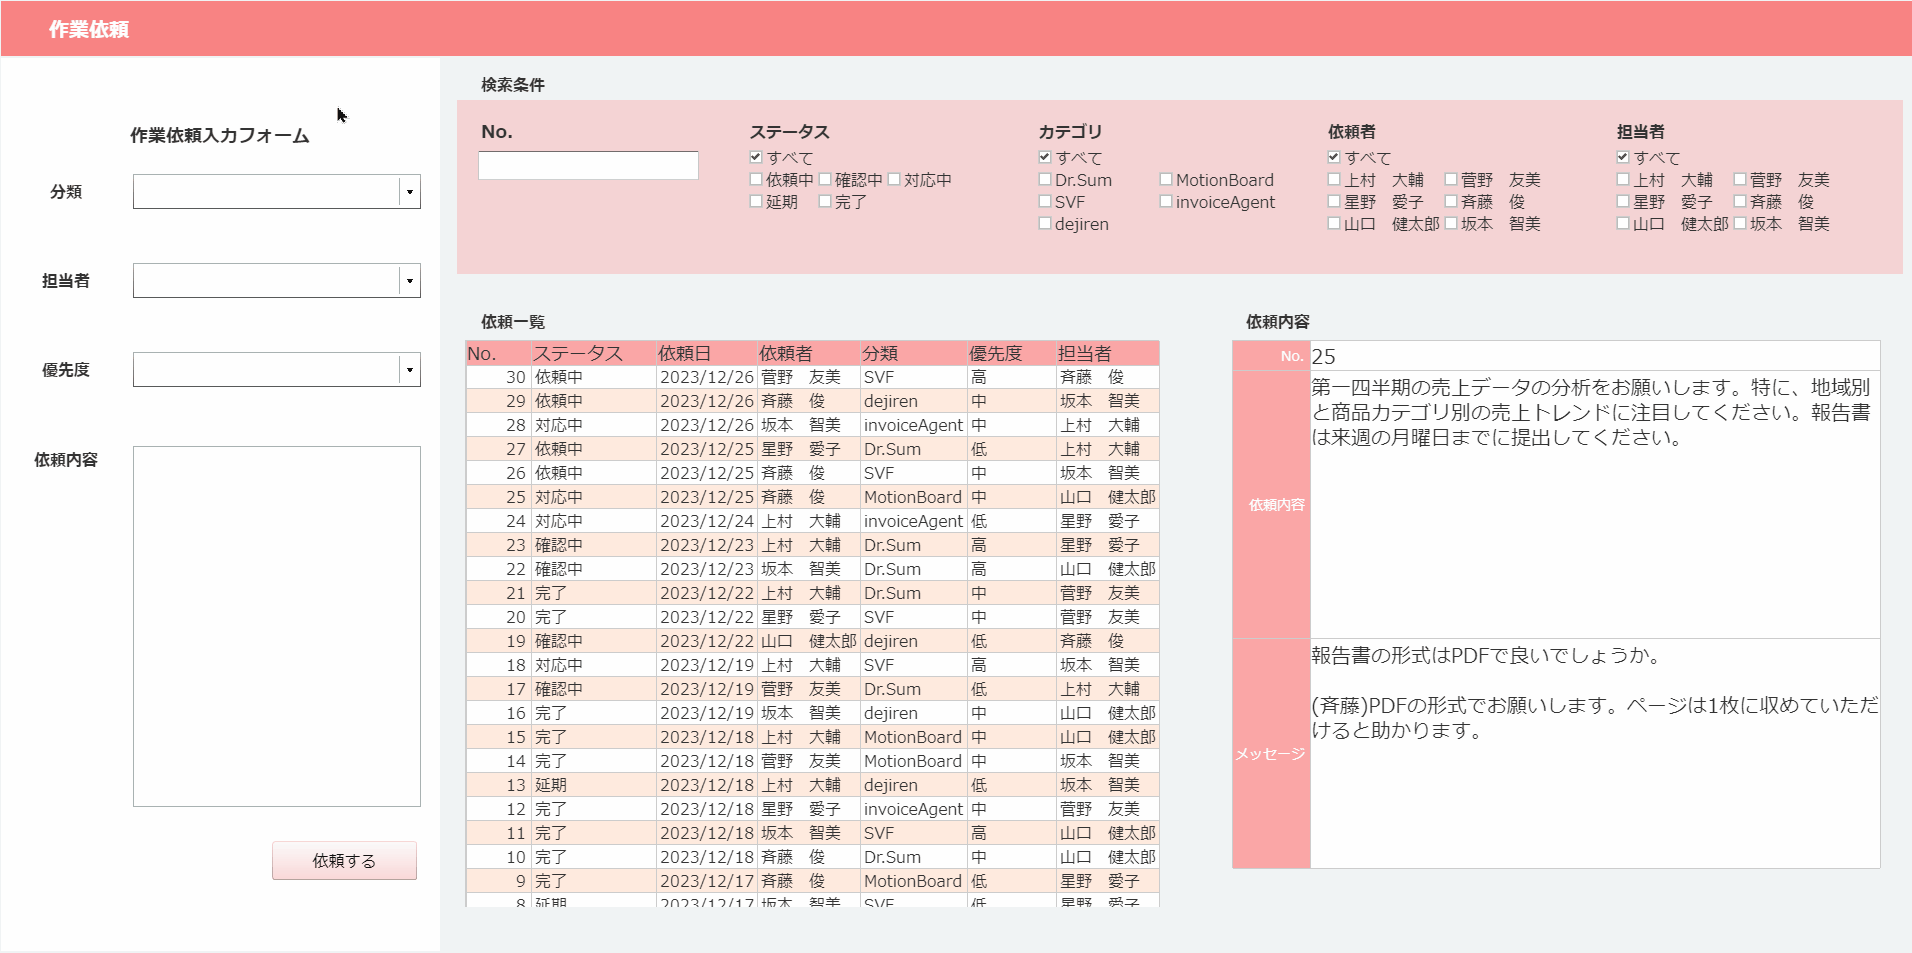Click the No. search input field
This screenshot has width=1912, height=953.
pos(588,164)
